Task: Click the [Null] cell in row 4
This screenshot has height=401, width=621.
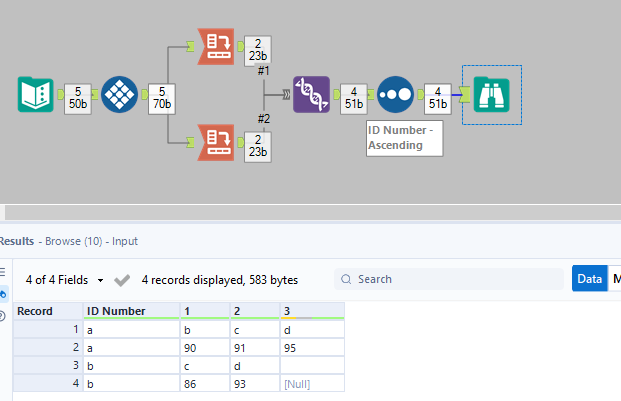Action: tap(311, 383)
